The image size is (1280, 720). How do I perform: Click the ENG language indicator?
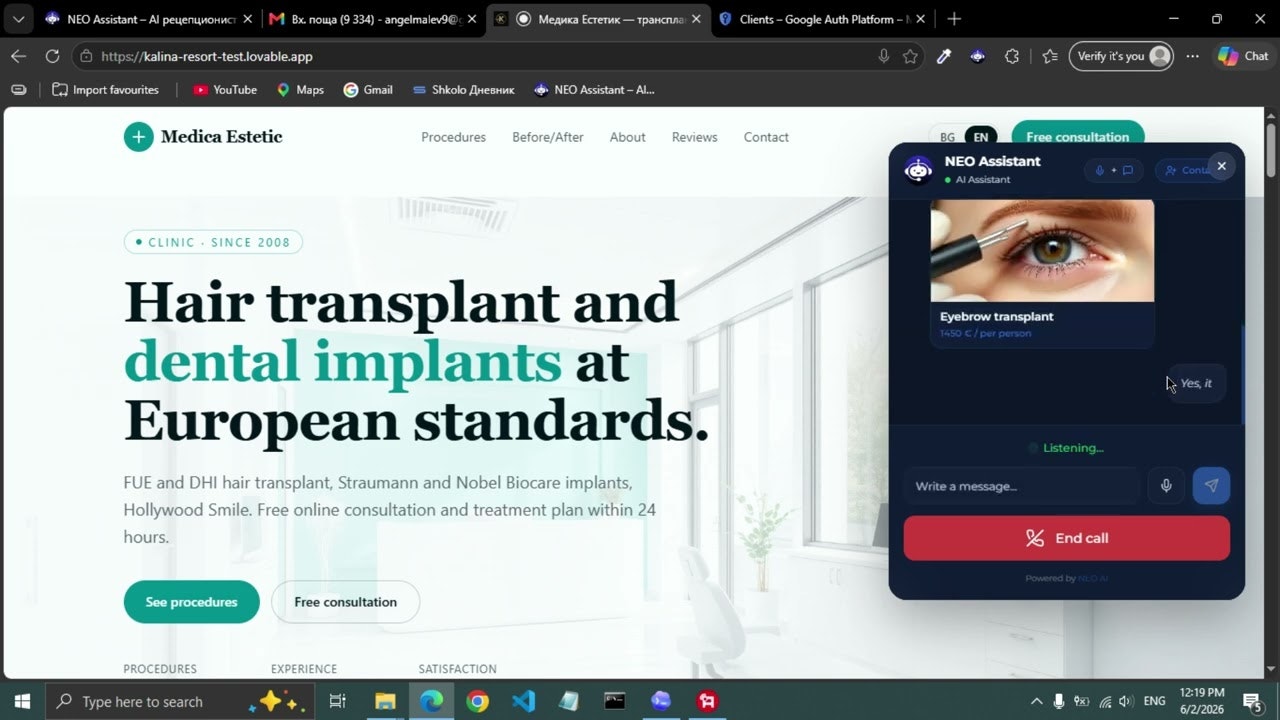coord(1155,701)
